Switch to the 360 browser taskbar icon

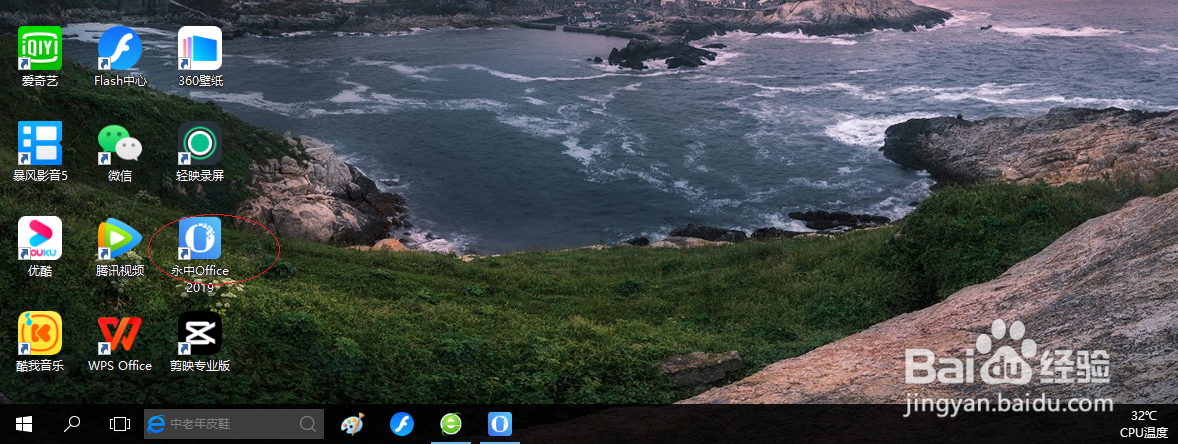coord(451,424)
